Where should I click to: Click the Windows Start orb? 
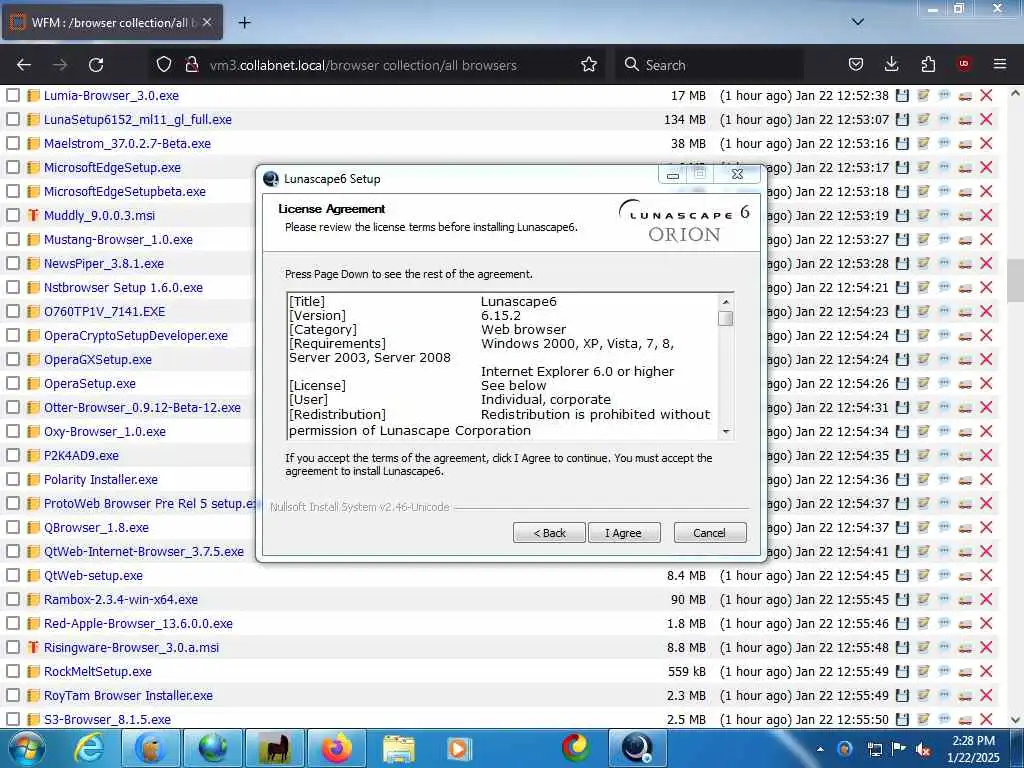25,748
